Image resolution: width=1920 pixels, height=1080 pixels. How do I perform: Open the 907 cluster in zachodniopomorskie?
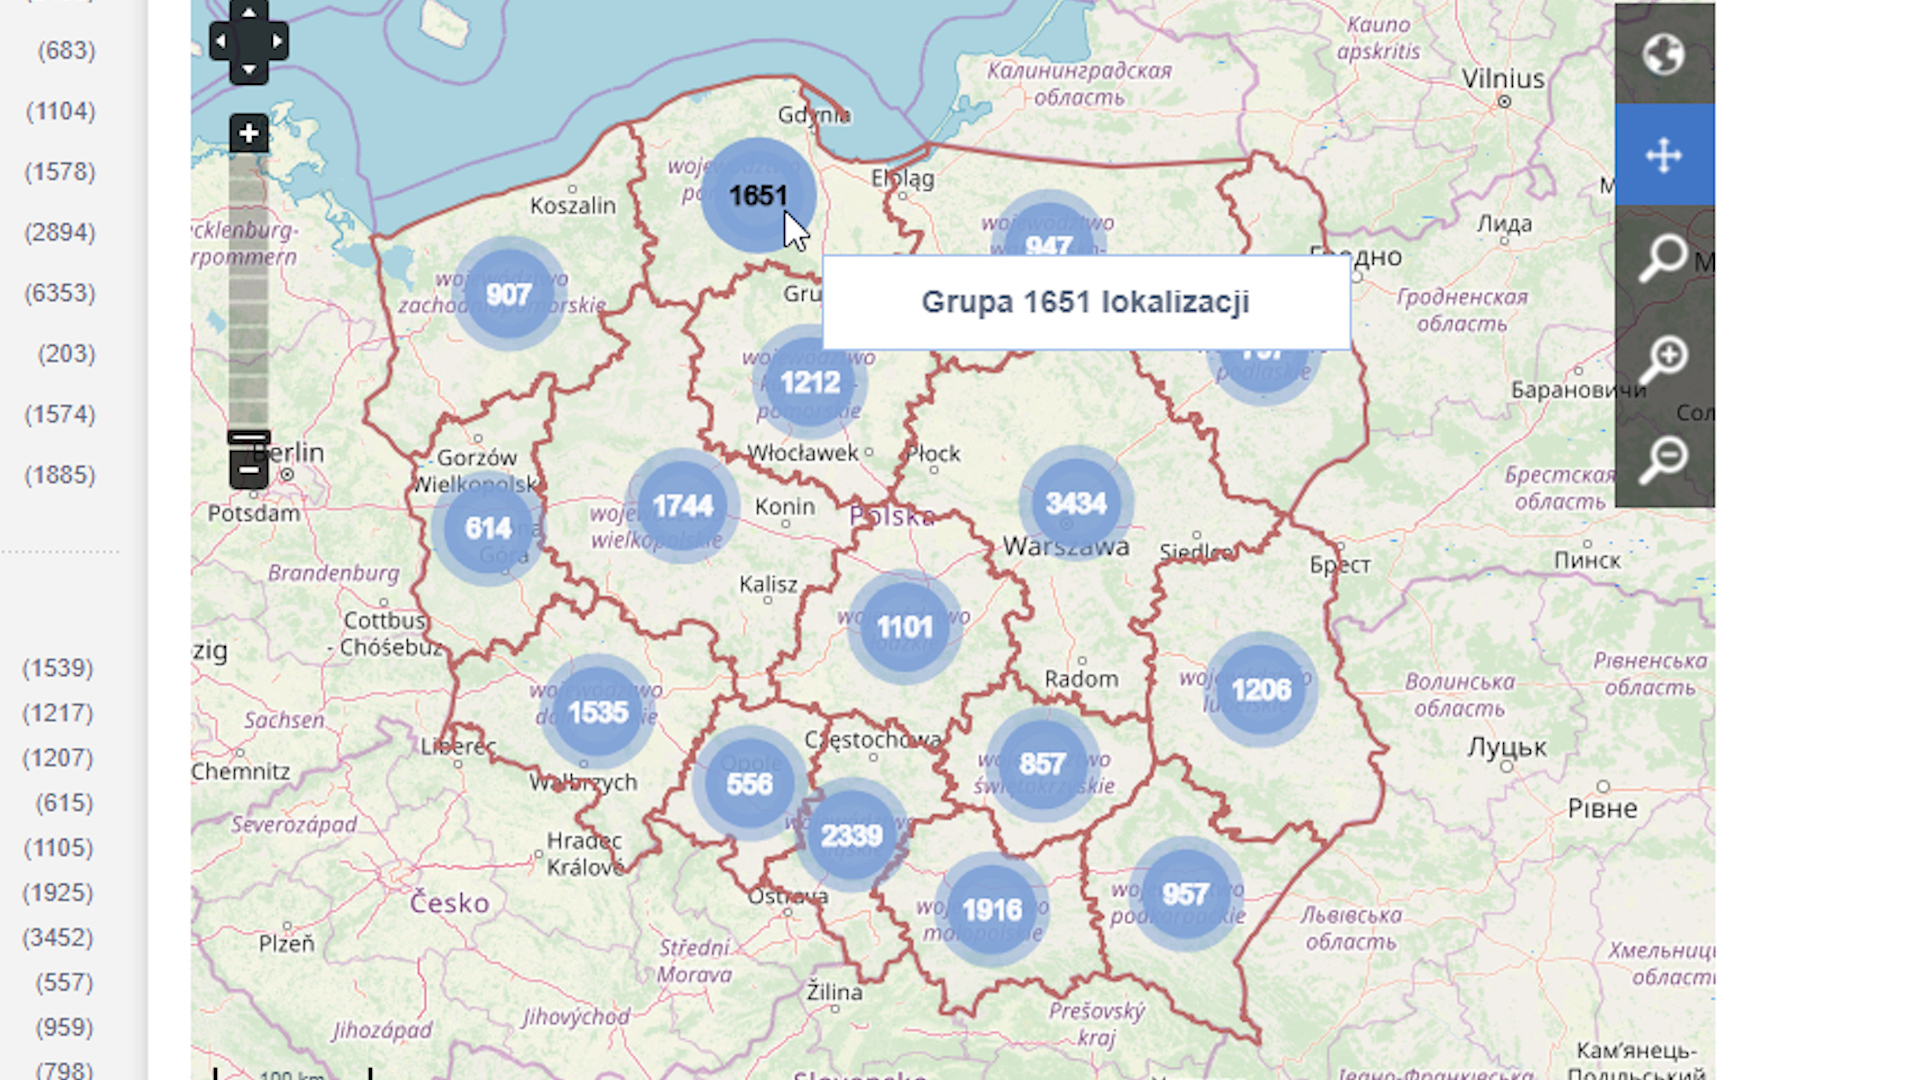click(x=508, y=294)
